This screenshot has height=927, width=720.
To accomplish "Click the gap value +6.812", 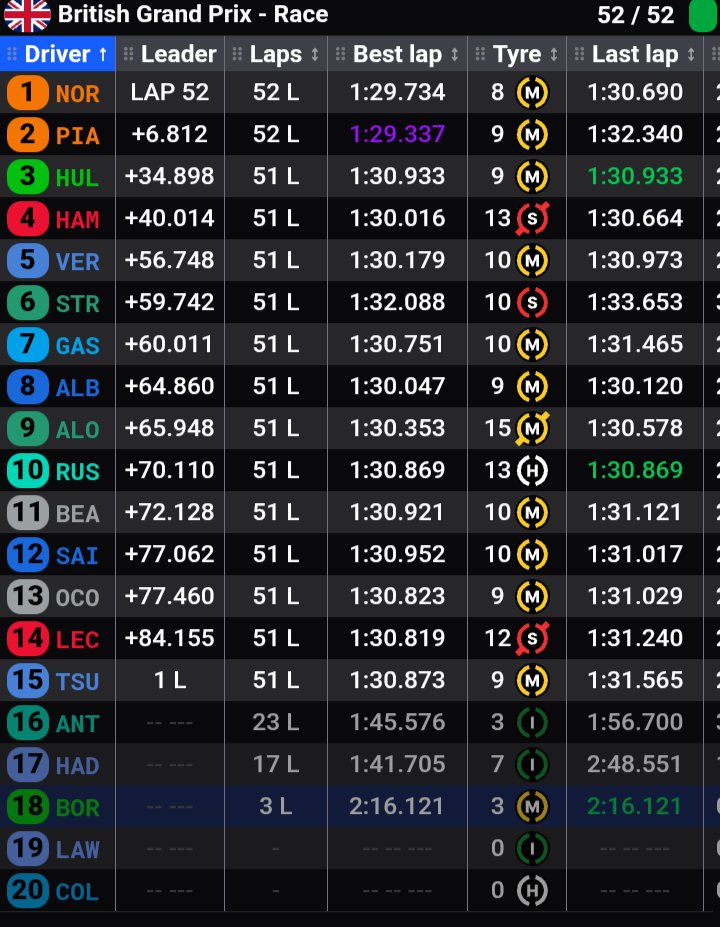I will coord(170,134).
